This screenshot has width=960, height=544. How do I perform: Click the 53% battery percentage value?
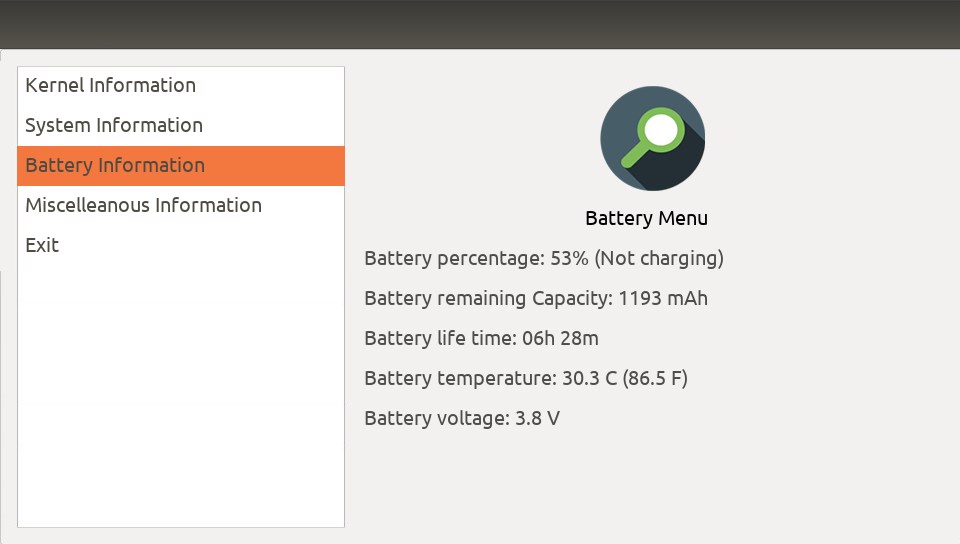tap(569, 258)
